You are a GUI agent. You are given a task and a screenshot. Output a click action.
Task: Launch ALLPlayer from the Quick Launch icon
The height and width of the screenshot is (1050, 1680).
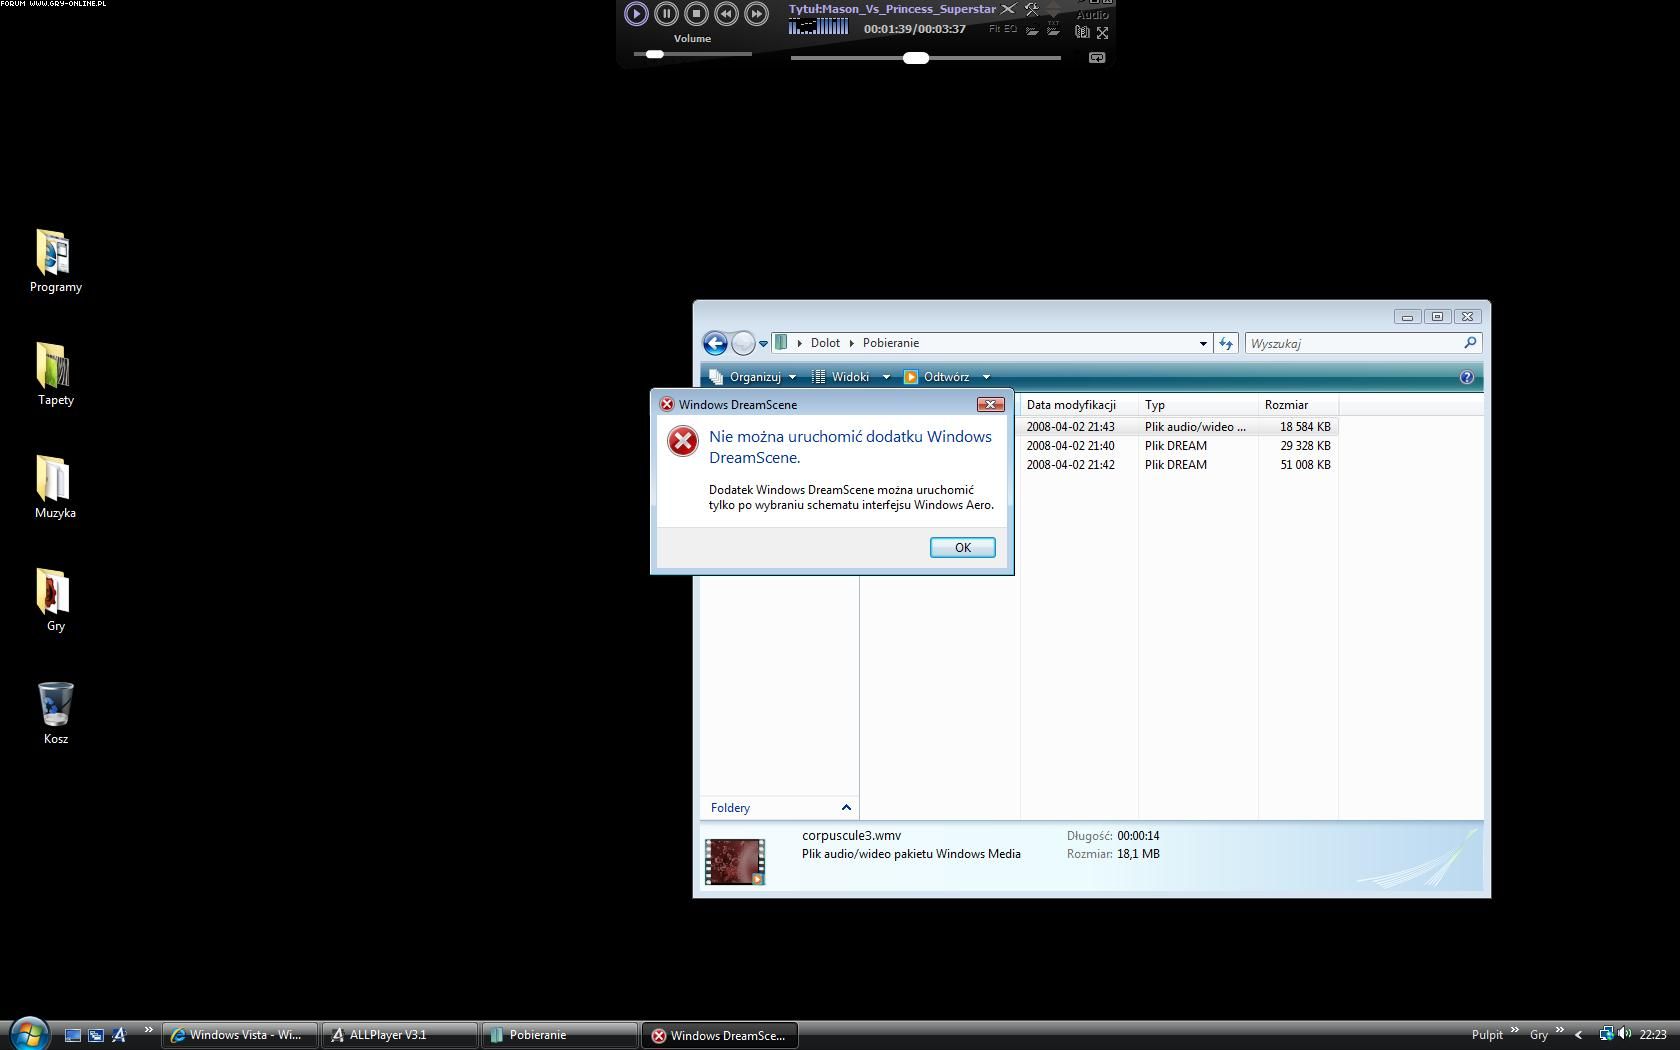(x=119, y=1035)
